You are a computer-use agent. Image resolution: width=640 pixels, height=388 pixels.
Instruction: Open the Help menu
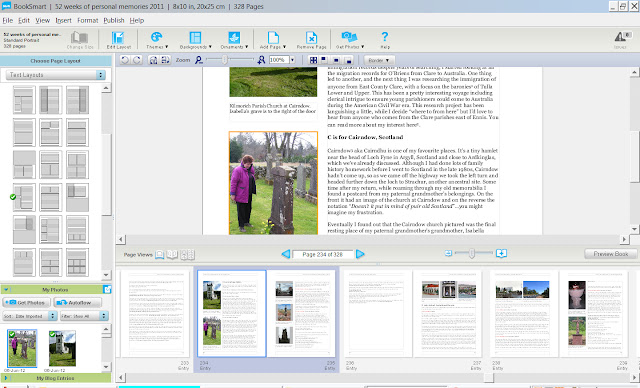tap(136, 20)
